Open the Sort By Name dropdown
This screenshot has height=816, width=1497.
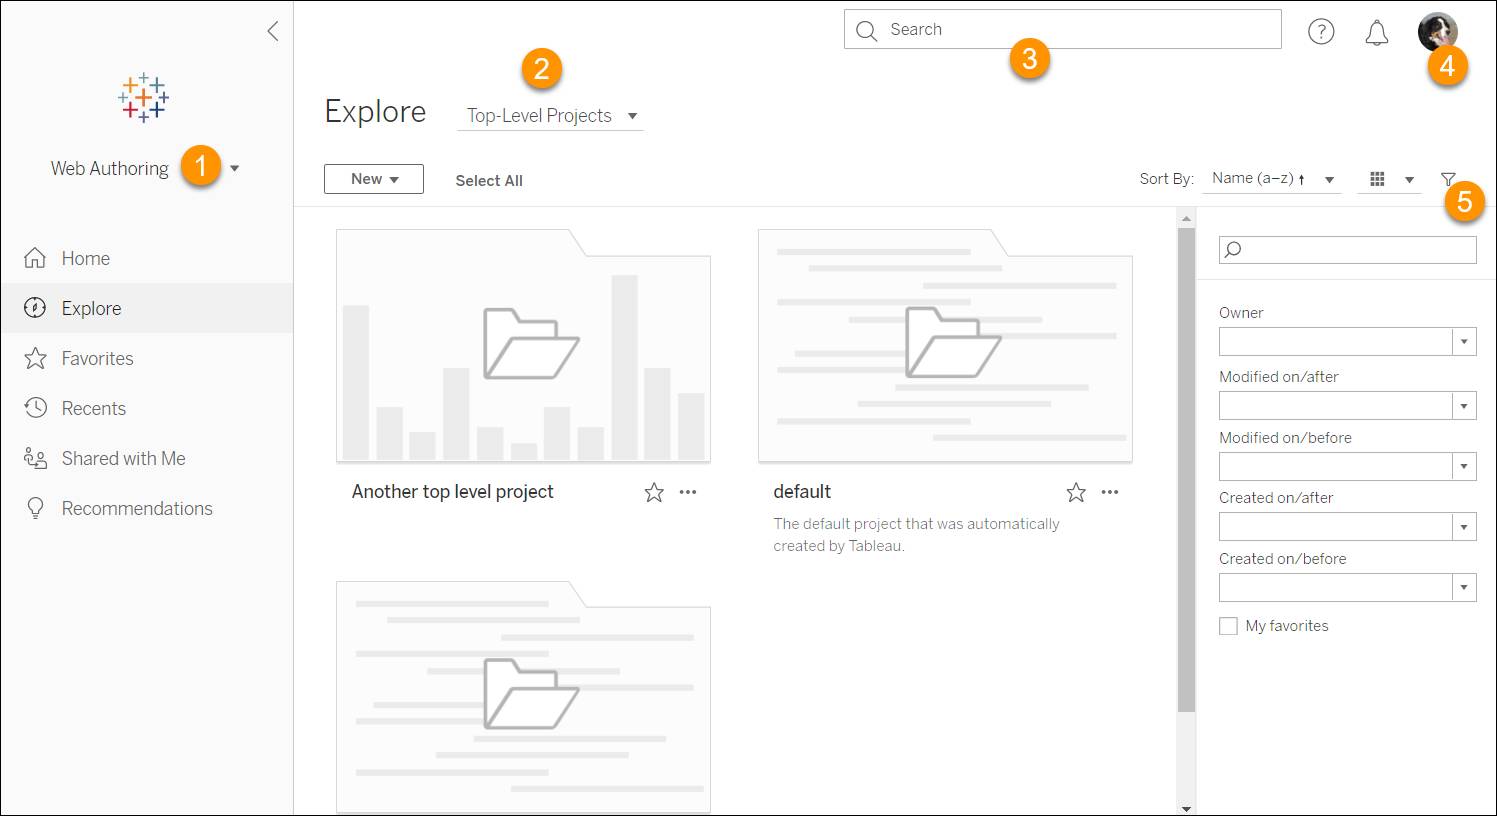point(1271,178)
